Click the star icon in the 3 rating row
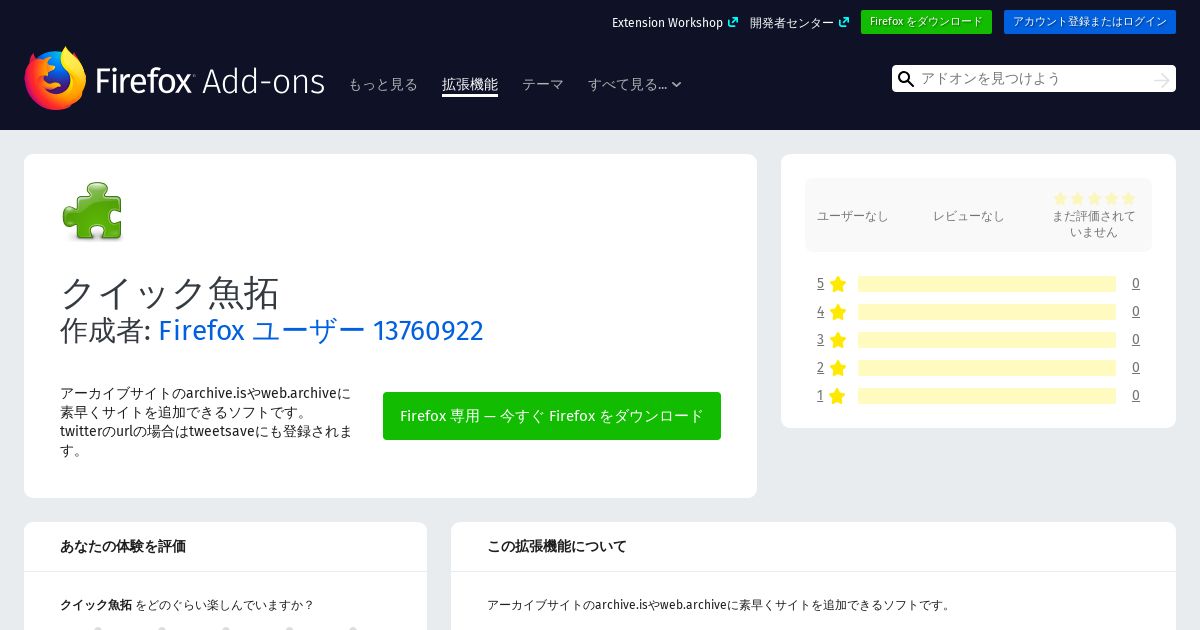Viewport: 1200px width, 630px height. (838, 340)
